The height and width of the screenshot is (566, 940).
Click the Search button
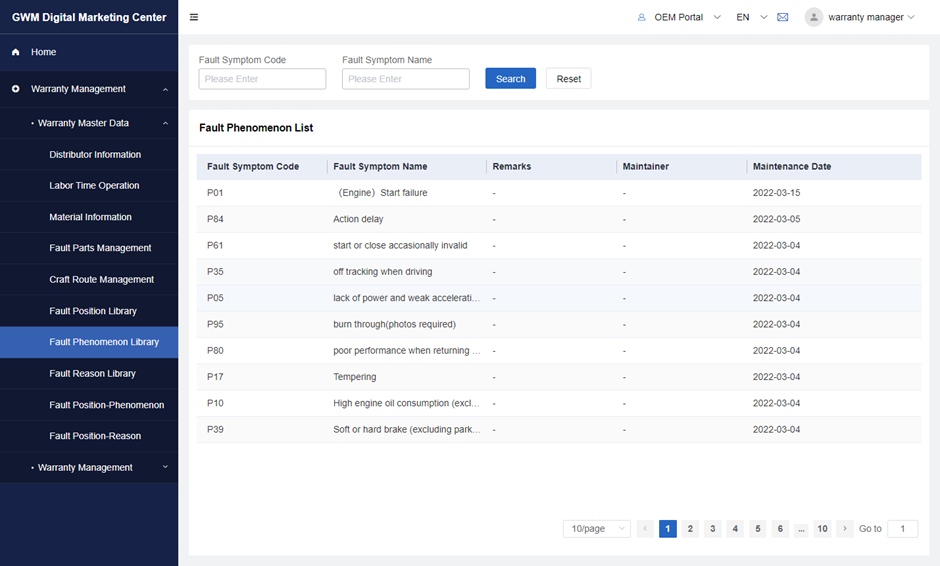510,79
